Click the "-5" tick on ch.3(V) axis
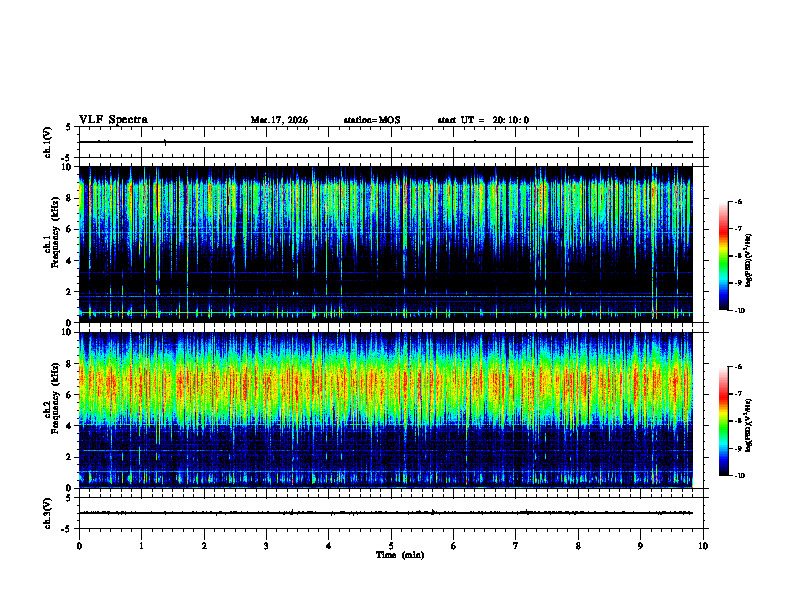 coord(67,529)
